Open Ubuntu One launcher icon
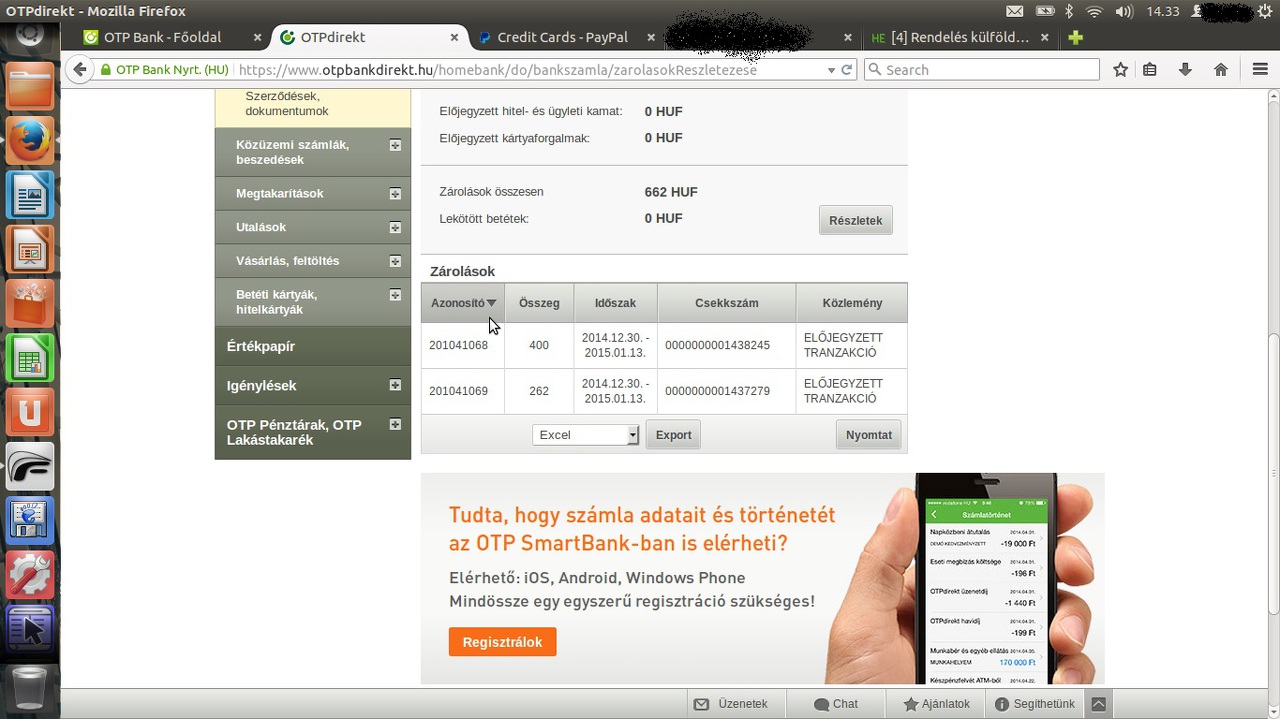This screenshot has width=1280, height=719. 30,411
